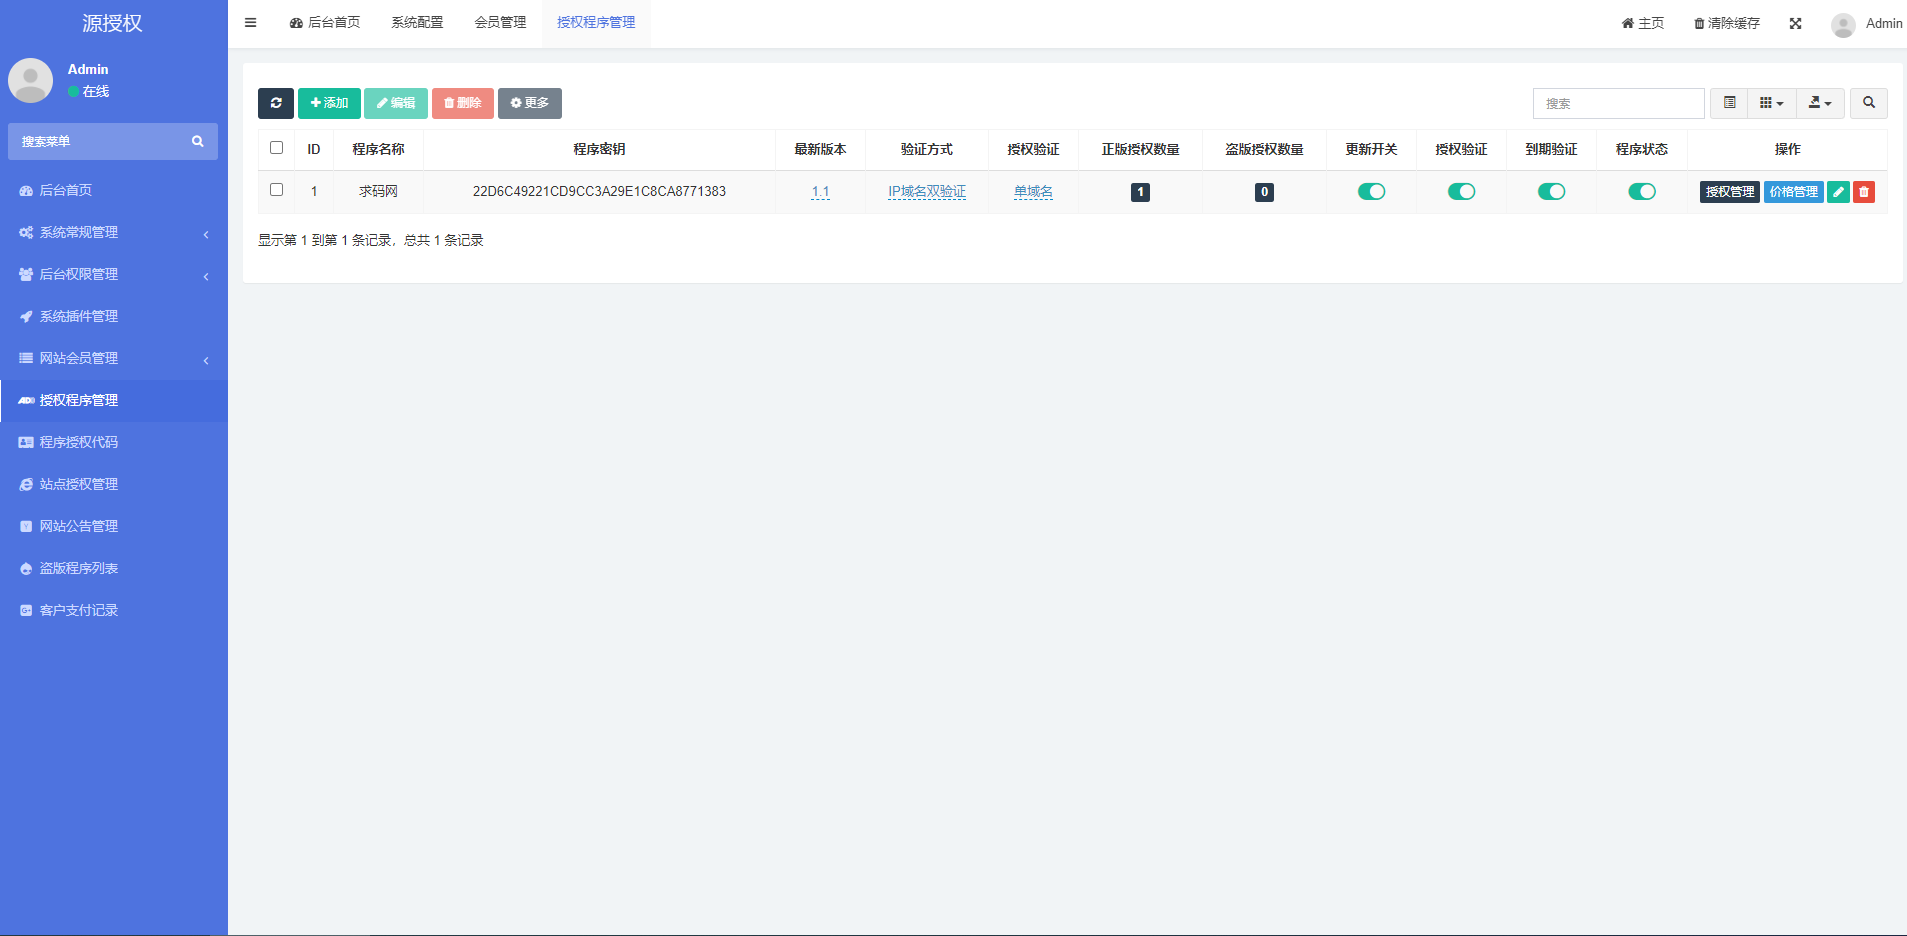1907x936 pixels.
Task: Click the green edit pencil icon in row
Action: [1838, 192]
